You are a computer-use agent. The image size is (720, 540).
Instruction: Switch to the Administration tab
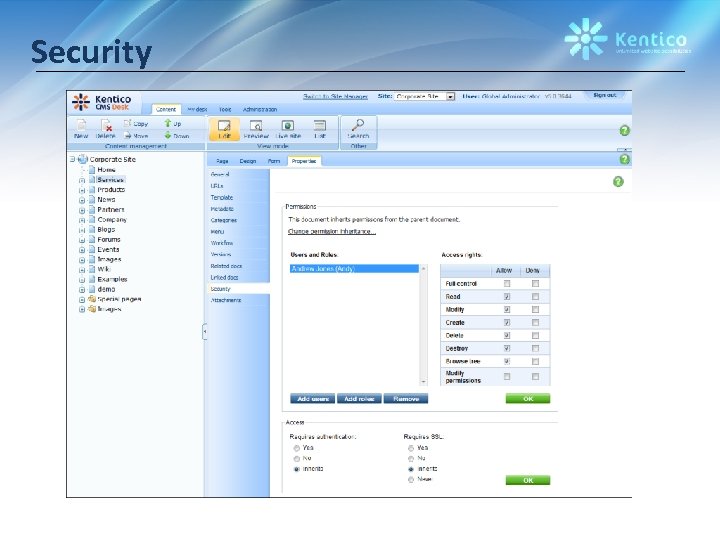click(260, 109)
